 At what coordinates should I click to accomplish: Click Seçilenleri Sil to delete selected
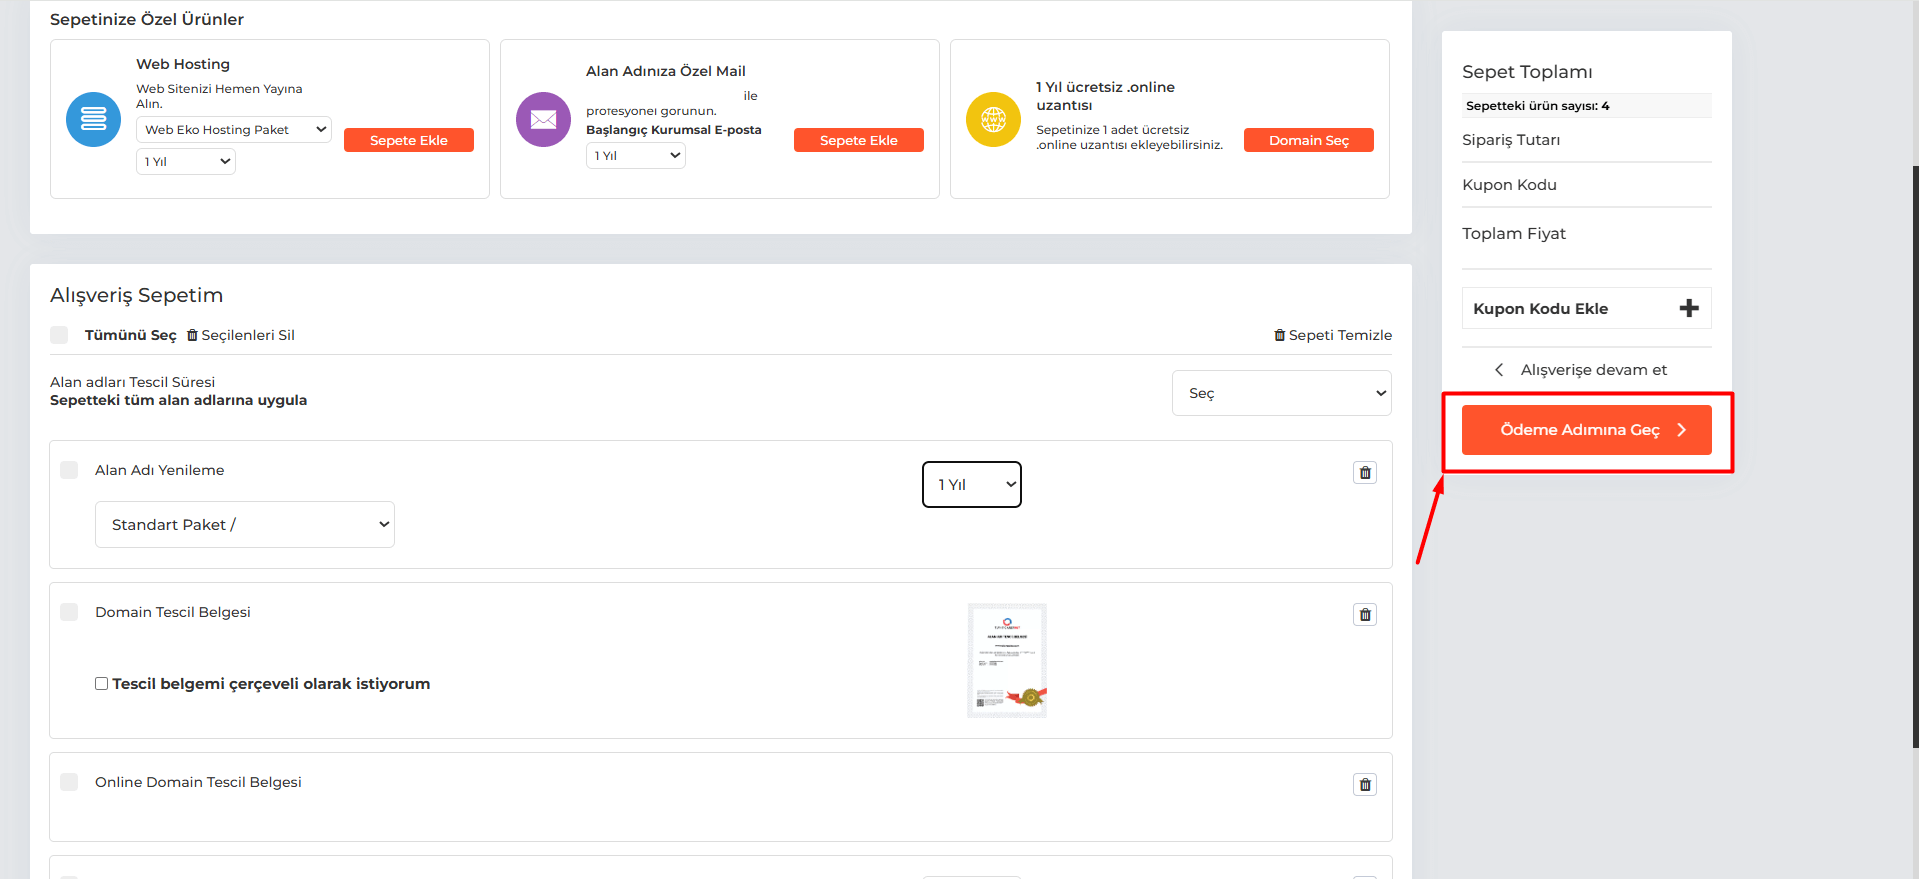[x=241, y=335]
